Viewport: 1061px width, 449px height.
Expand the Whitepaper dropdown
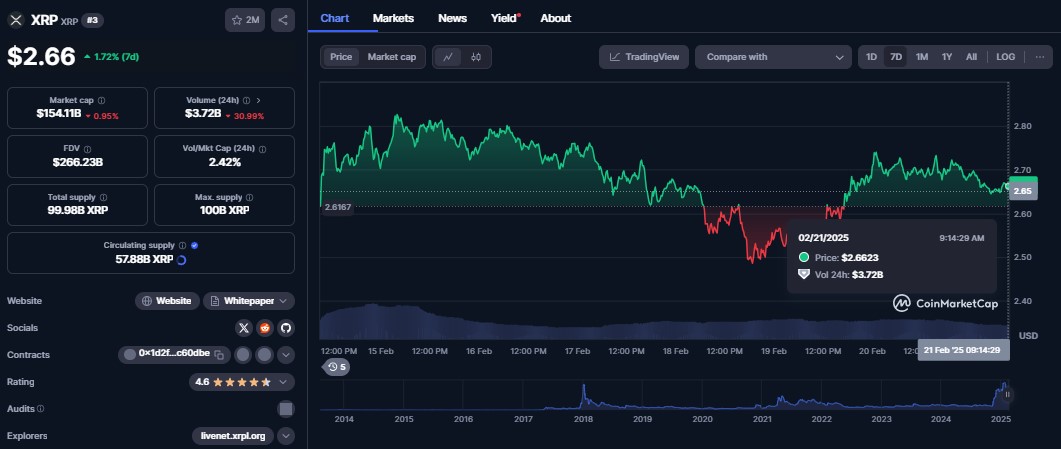tap(249, 301)
